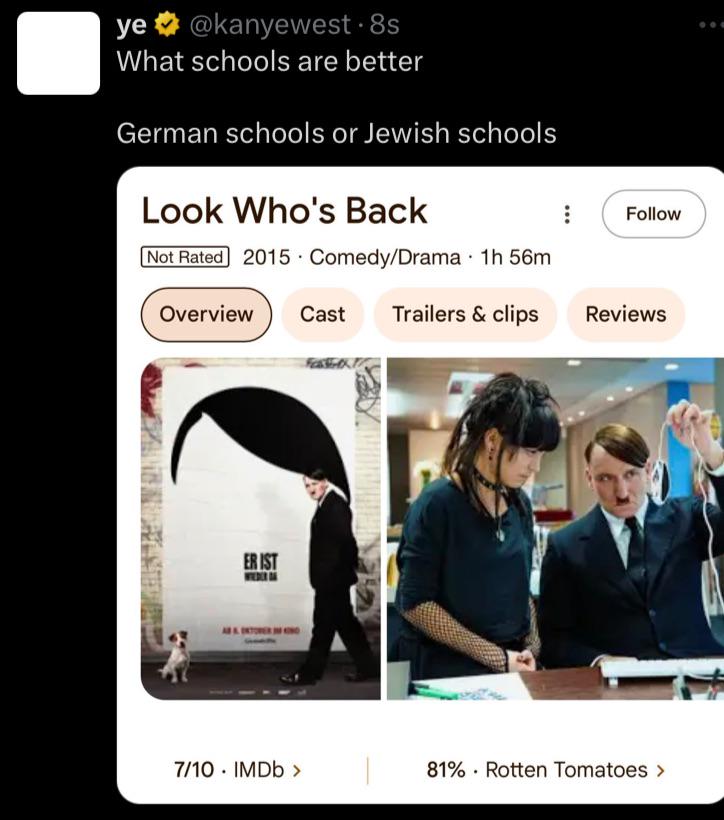
Task: Open the movie still photo thumbnail
Action: click(x=556, y=529)
